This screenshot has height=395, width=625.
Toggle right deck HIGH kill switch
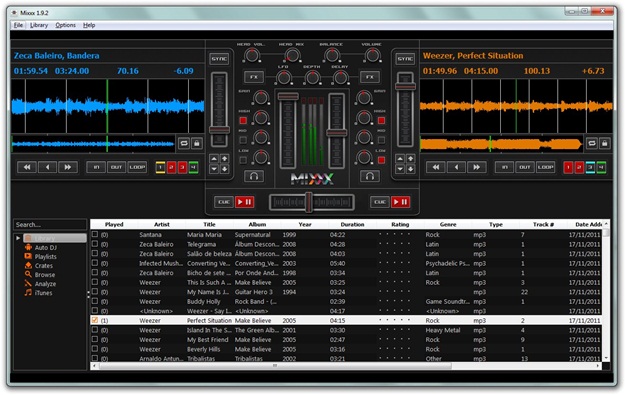381,120
